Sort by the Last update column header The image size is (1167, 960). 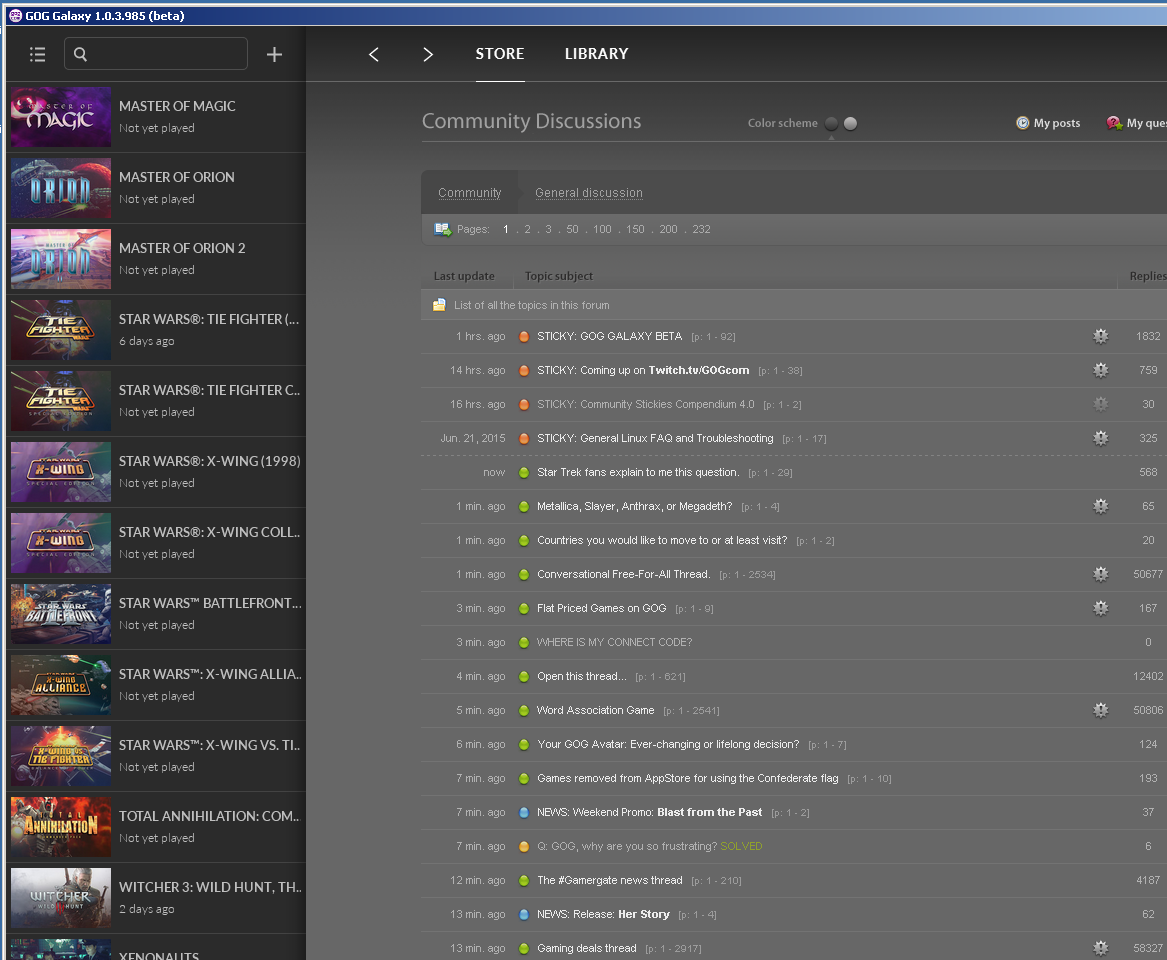tap(464, 276)
